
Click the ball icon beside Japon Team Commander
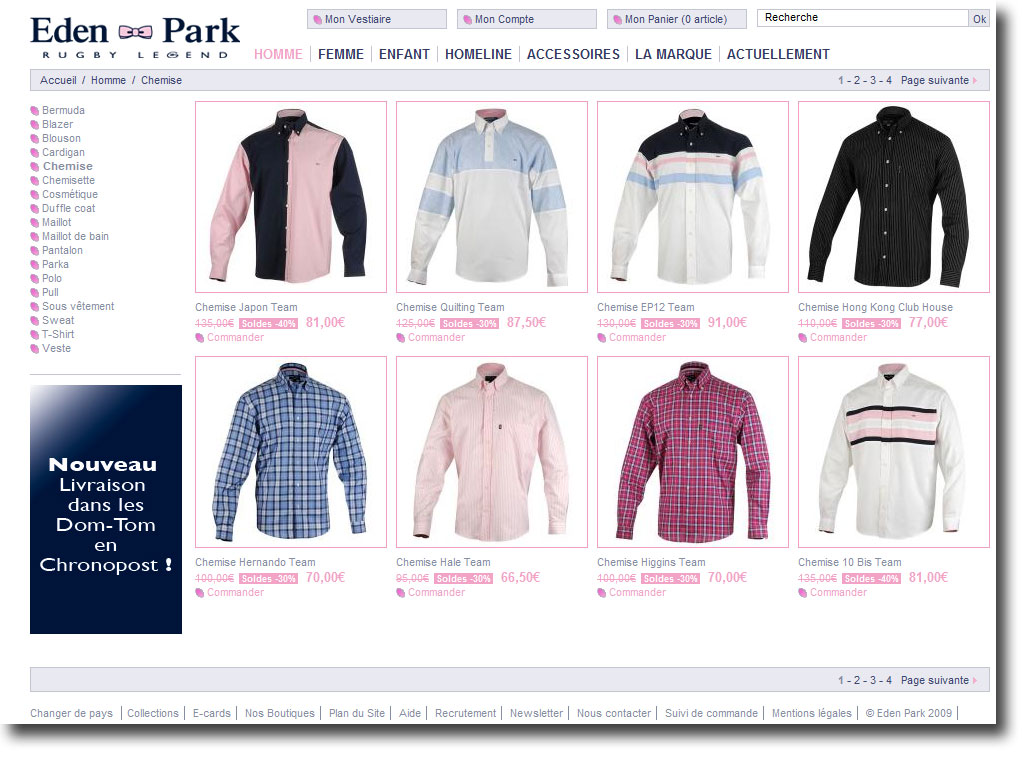point(199,337)
